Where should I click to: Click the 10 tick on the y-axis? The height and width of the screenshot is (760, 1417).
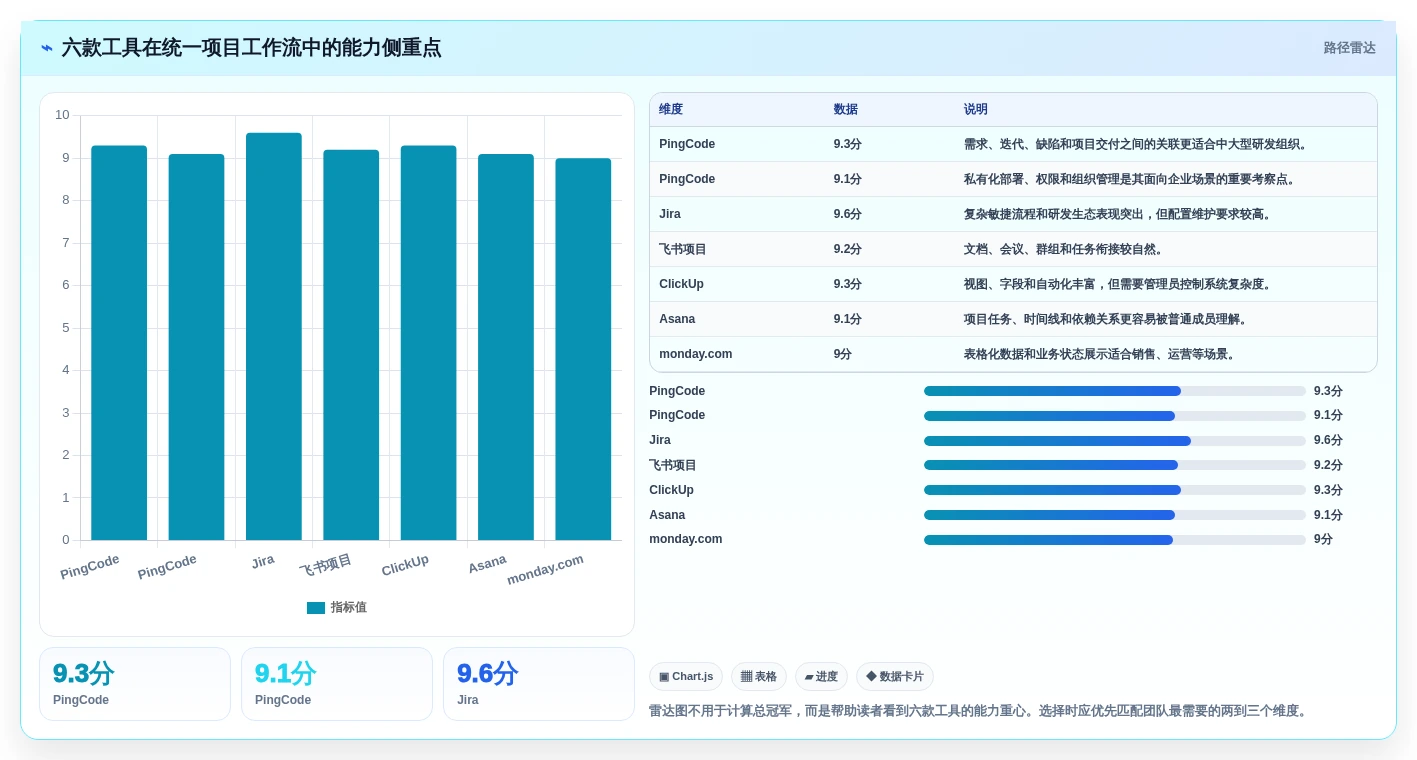(63, 115)
